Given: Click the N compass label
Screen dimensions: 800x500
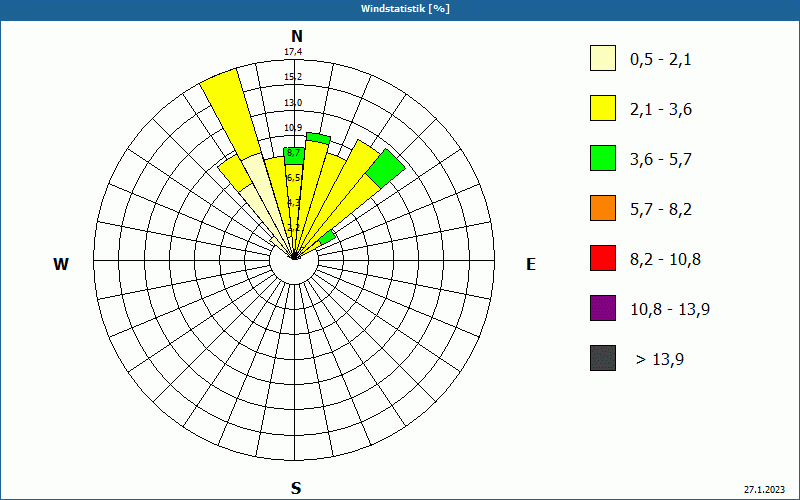Looking at the screenshot, I should 296,36.
